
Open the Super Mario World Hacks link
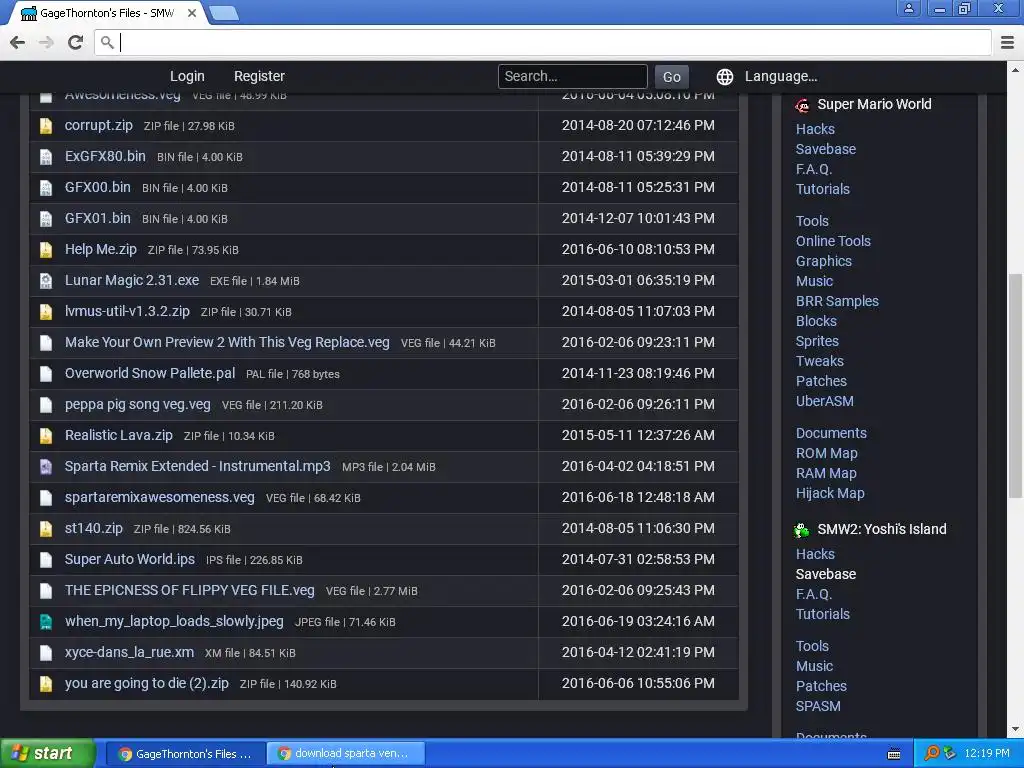[x=815, y=129]
